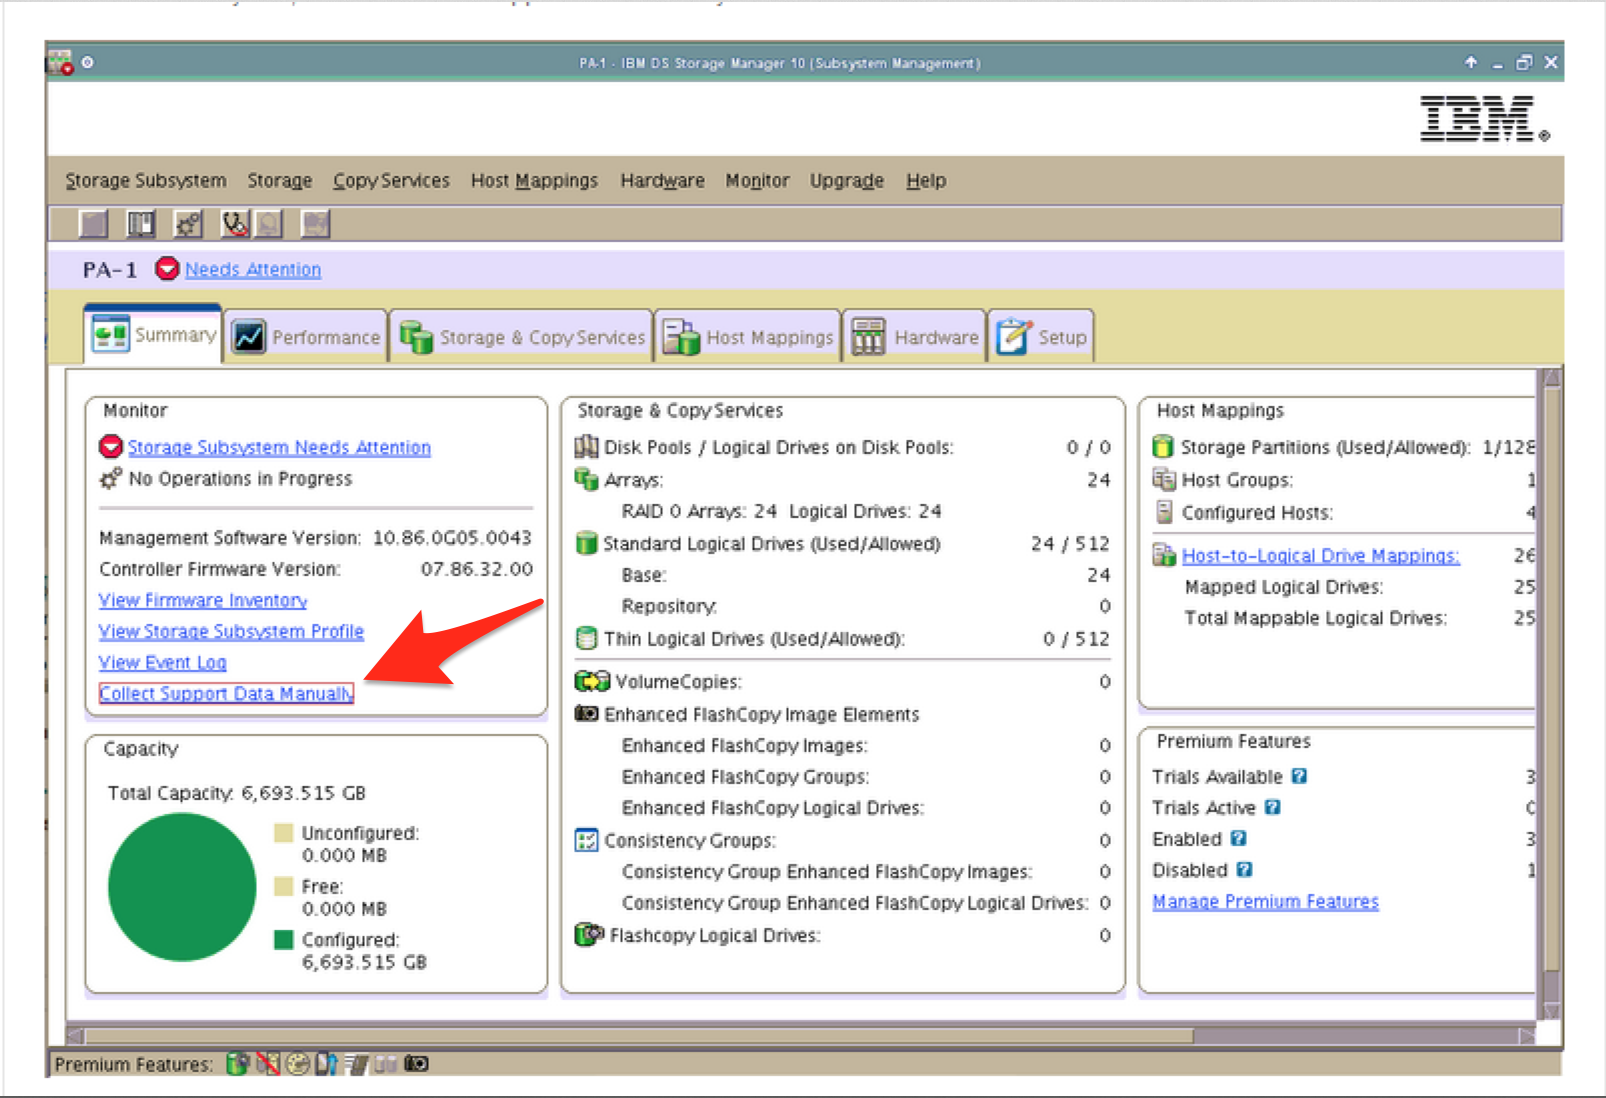Switch to the Hardware tab
The image size is (1606, 1098).
(x=915, y=337)
